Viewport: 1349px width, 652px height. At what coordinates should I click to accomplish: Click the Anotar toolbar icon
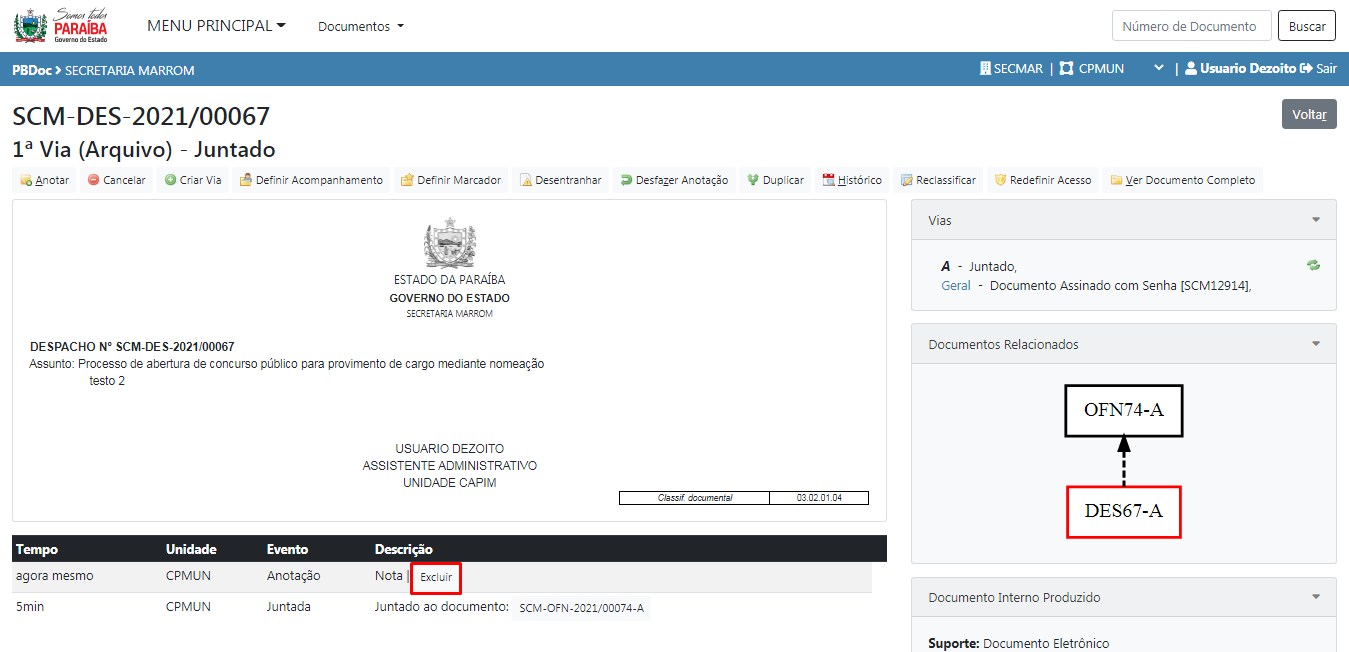point(25,181)
